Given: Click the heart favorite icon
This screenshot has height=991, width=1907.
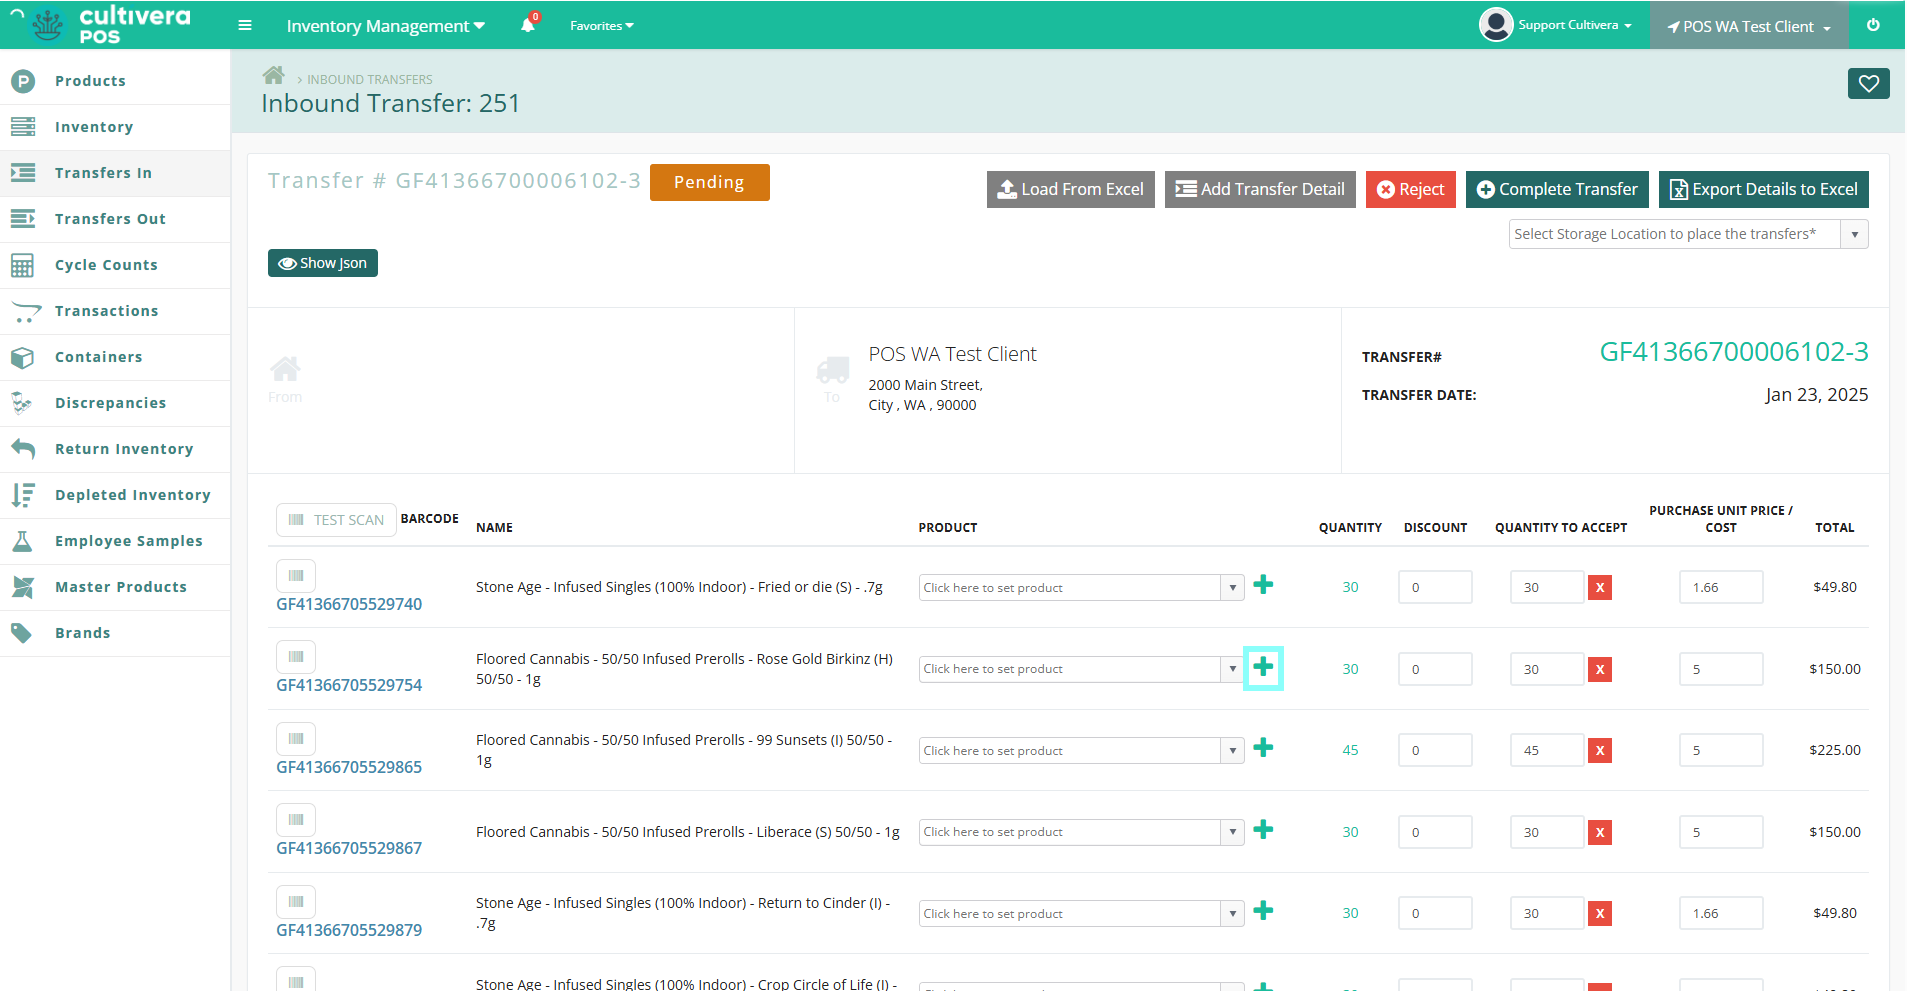Looking at the screenshot, I should tap(1868, 84).
